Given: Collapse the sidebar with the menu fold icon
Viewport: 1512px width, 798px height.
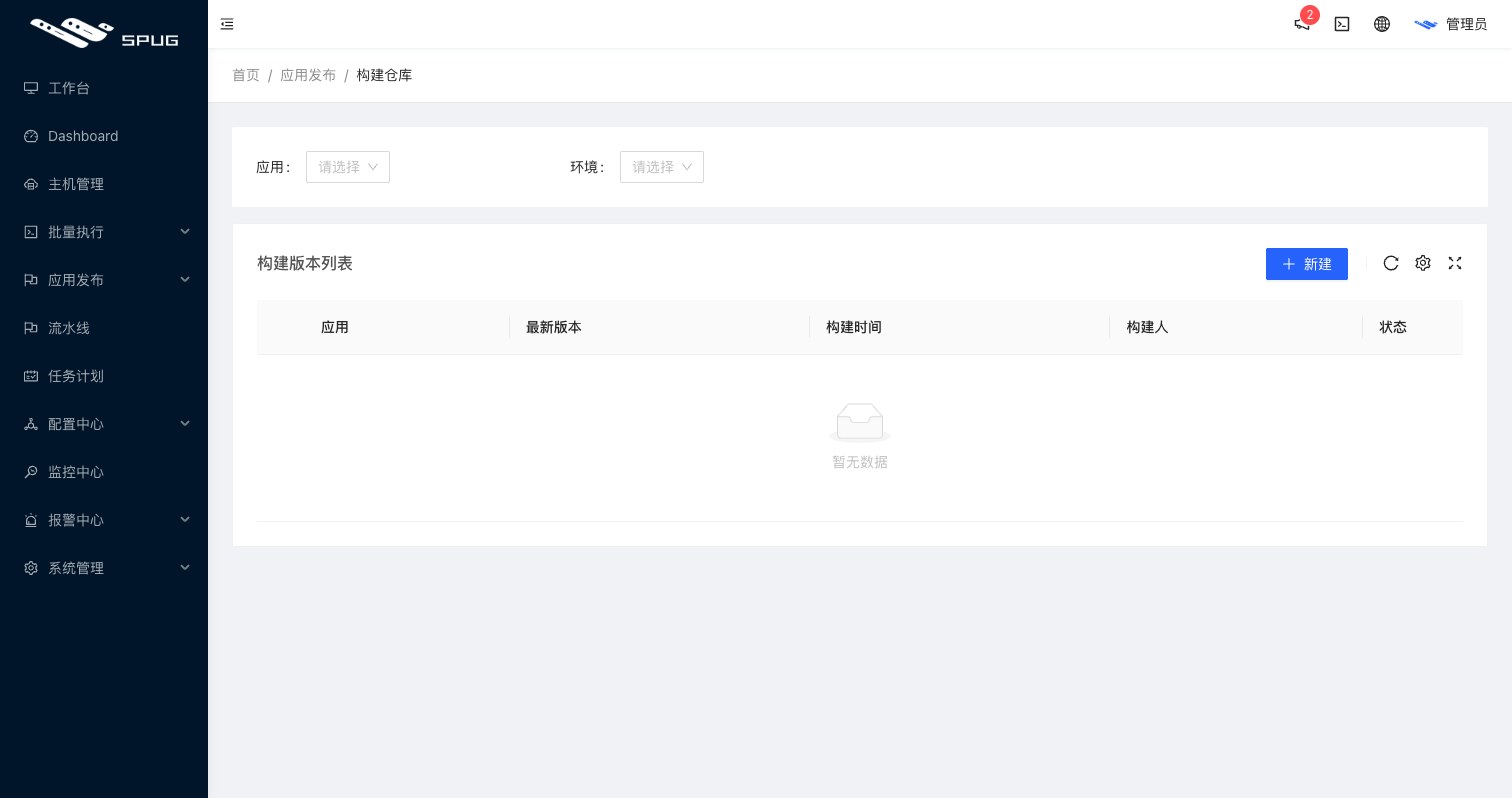Looking at the screenshot, I should pos(227,24).
